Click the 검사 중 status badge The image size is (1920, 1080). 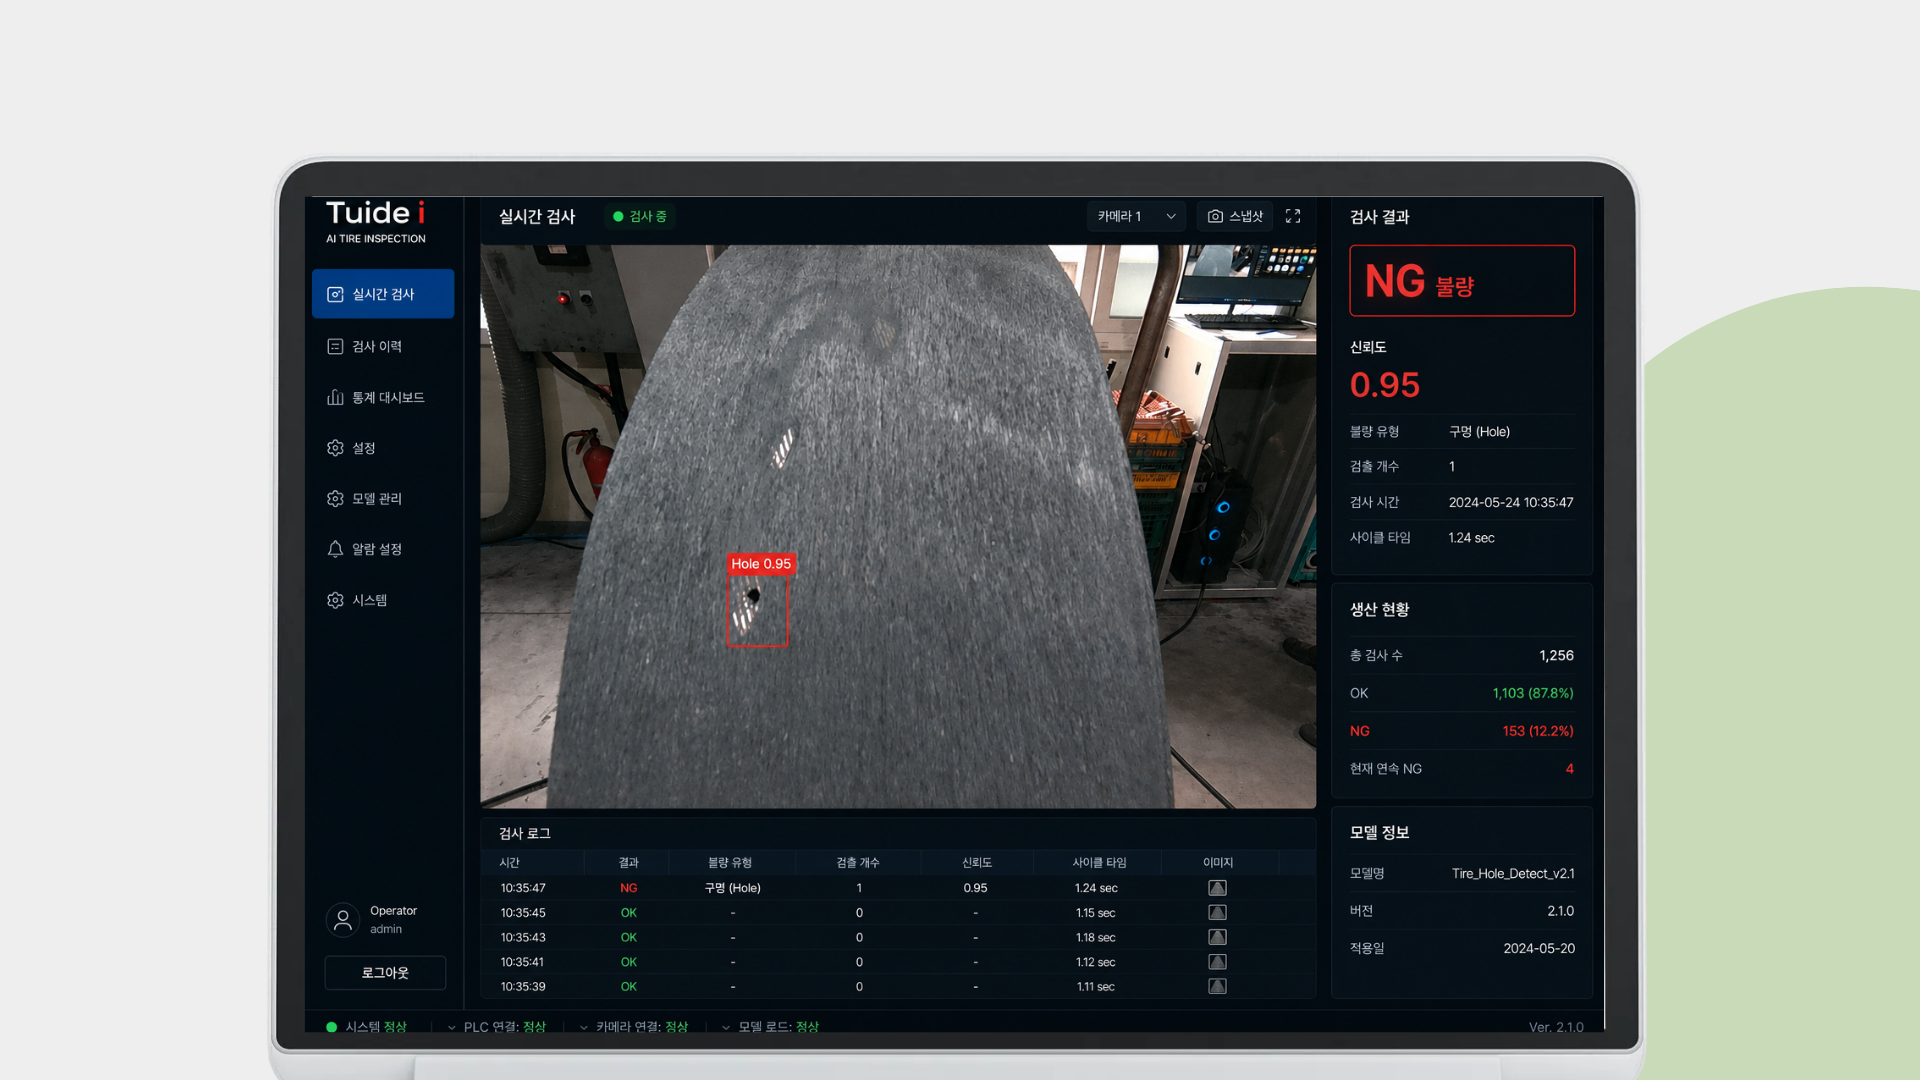[640, 216]
